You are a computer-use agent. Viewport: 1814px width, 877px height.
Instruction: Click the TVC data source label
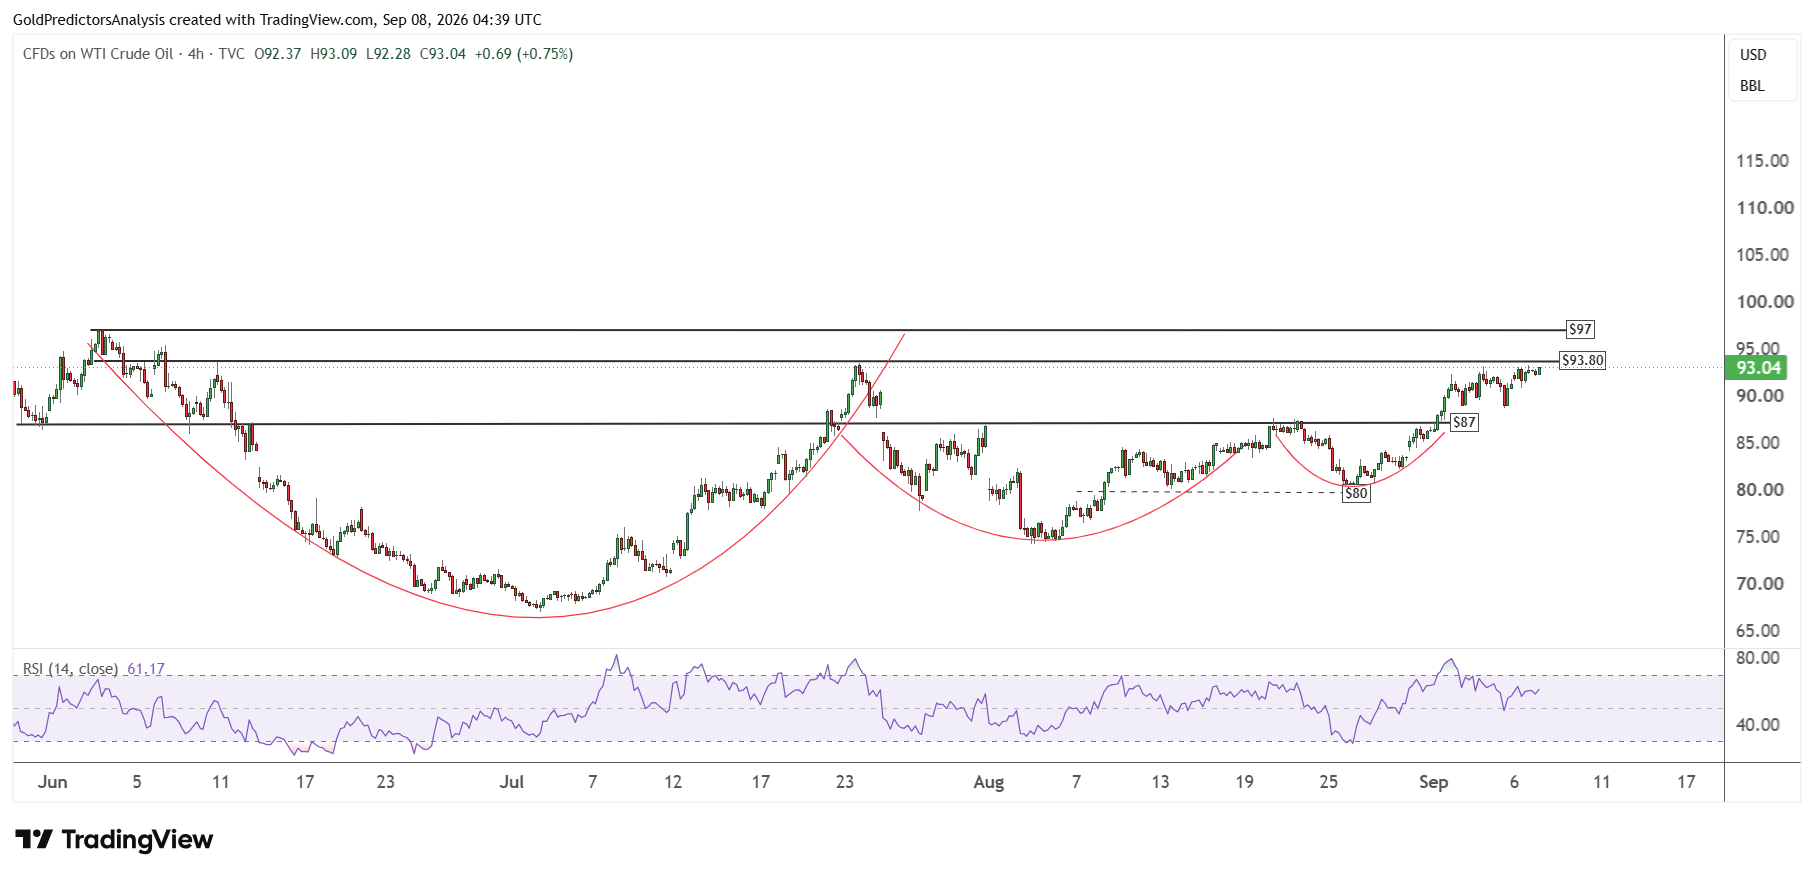[231, 54]
